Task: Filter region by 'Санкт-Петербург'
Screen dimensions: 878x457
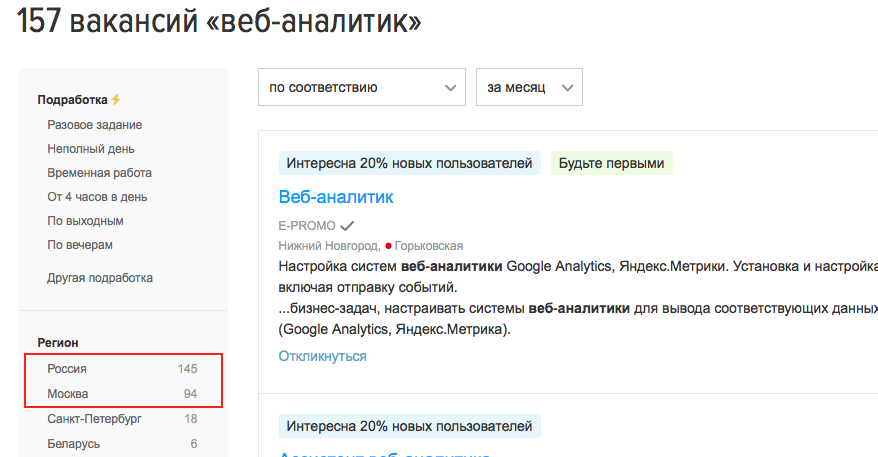Action: [94, 419]
